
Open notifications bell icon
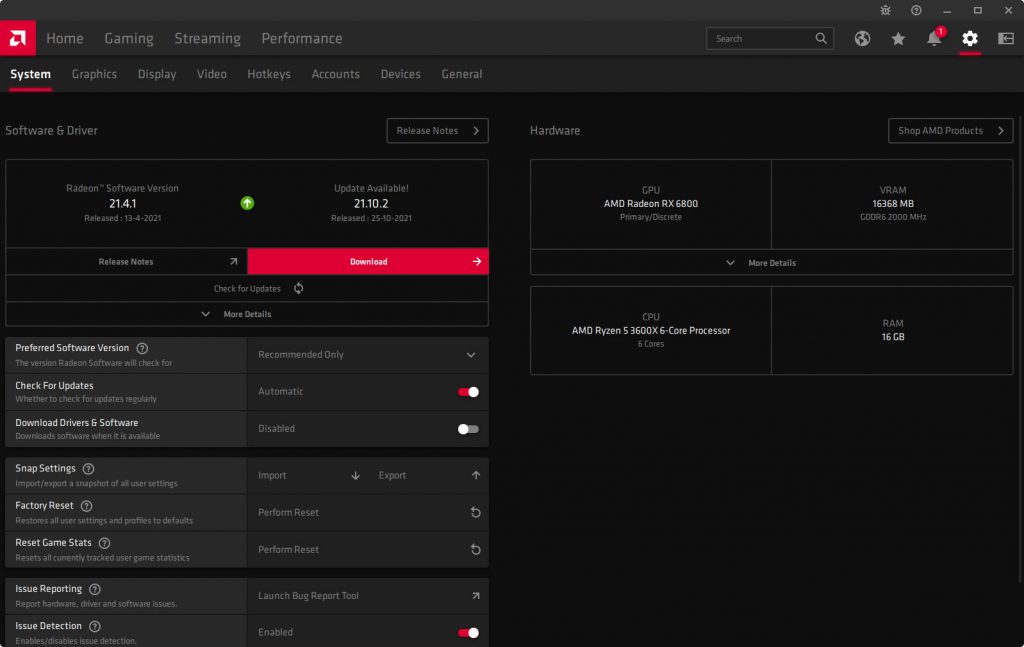point(934,39)
